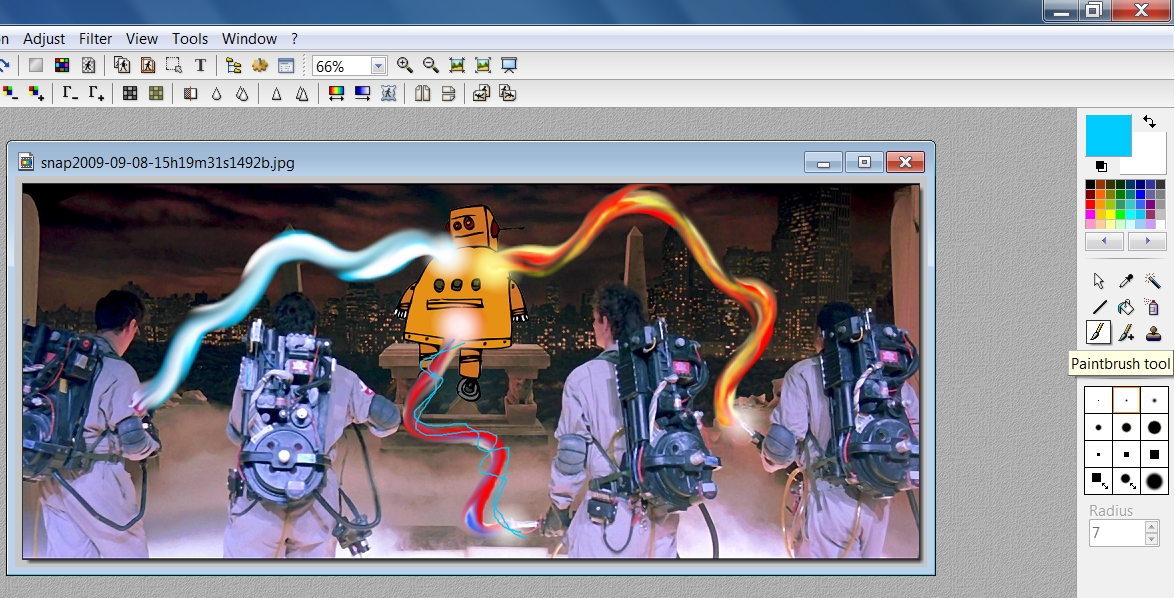Open the Image explorer folder-tree icon
The width and height of the screenshot is (1175, 598).
point(234,65)
